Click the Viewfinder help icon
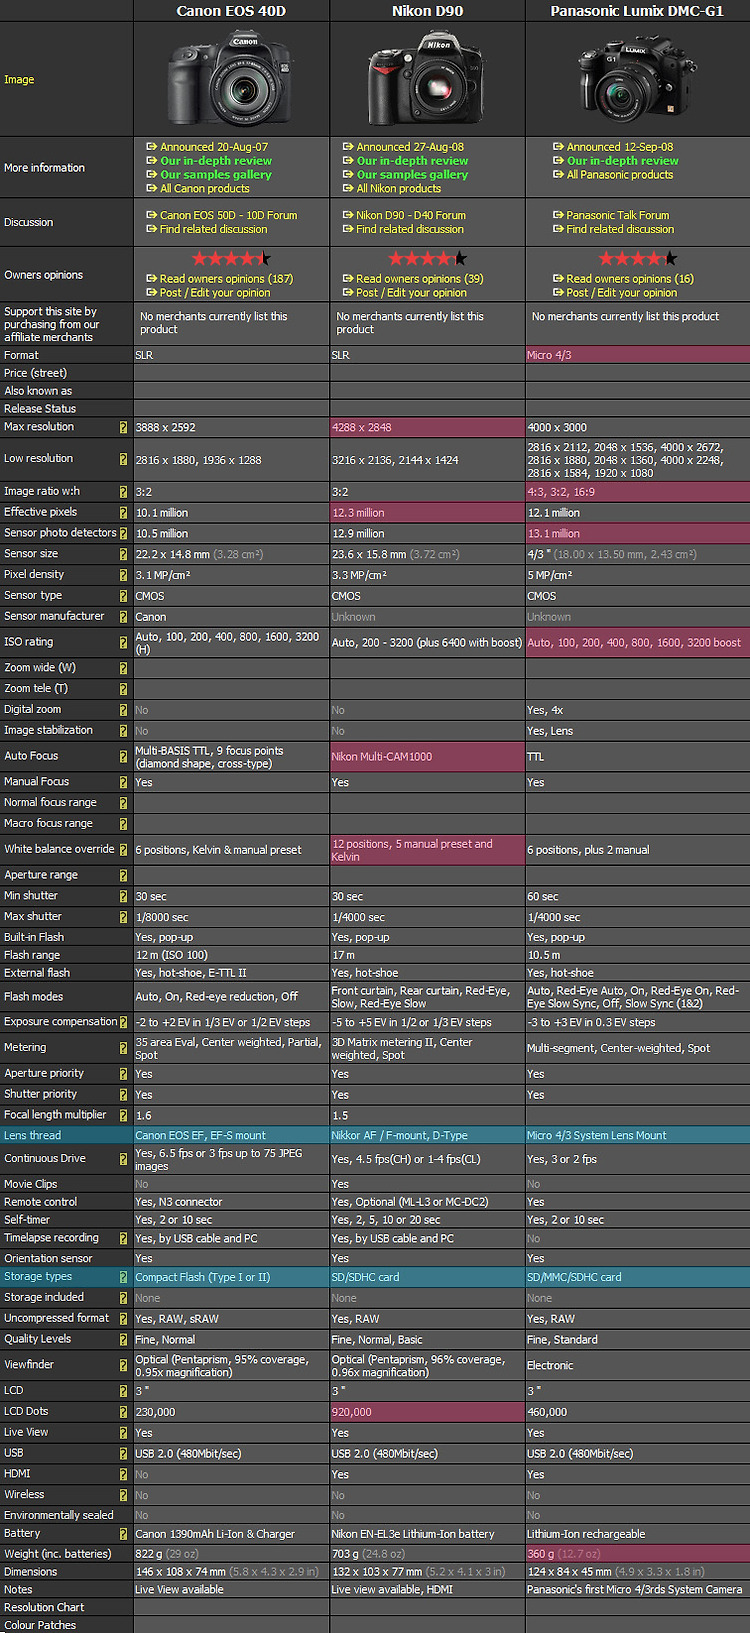This screenshot has width=750, height=1633. [x=124, y=1365]
